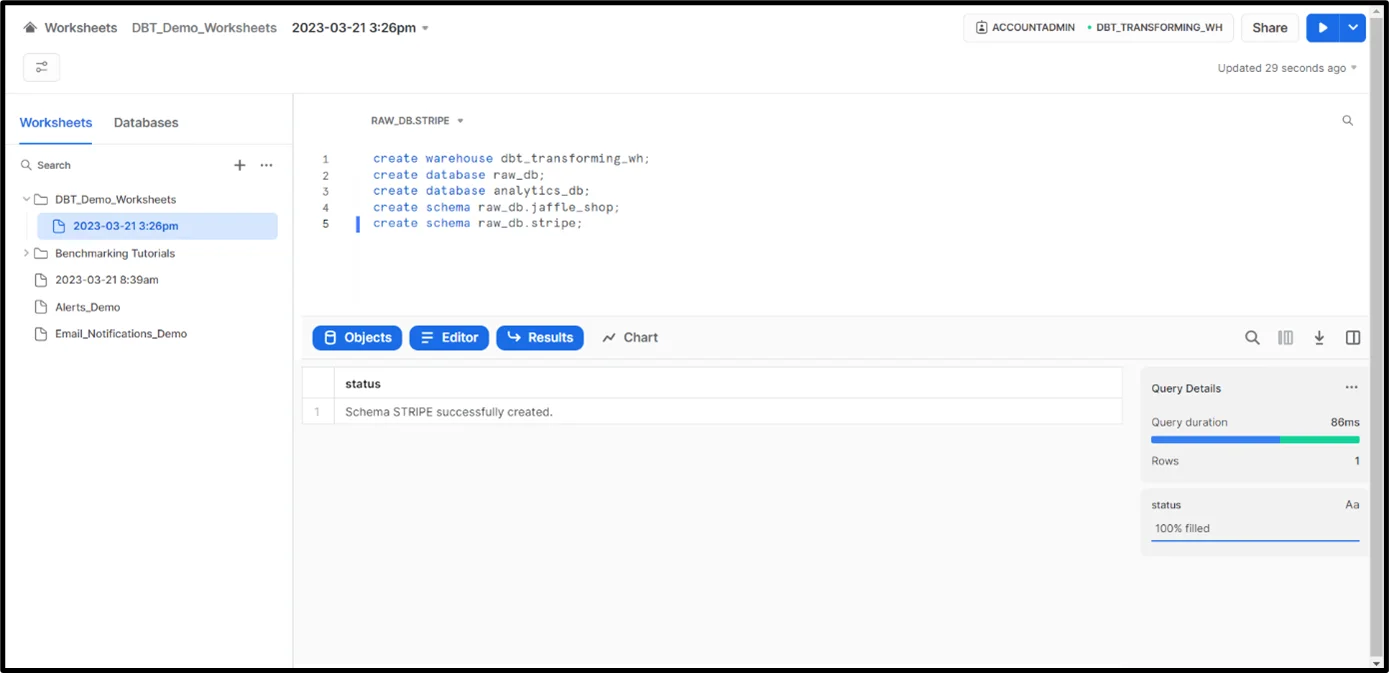Open the filter settings icon button
The width and height of the screenshot is (1389, 673).
41,67
